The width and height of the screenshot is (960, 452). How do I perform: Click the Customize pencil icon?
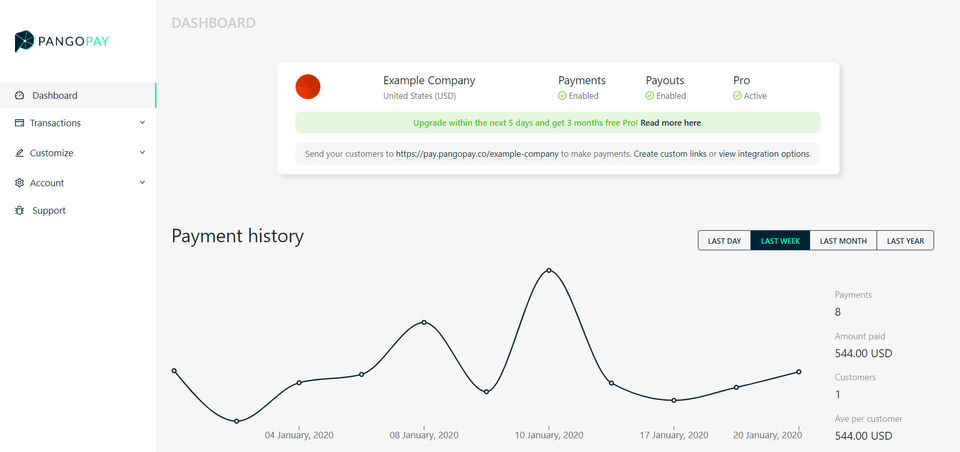pyautogui.click(x=20, y=153)
